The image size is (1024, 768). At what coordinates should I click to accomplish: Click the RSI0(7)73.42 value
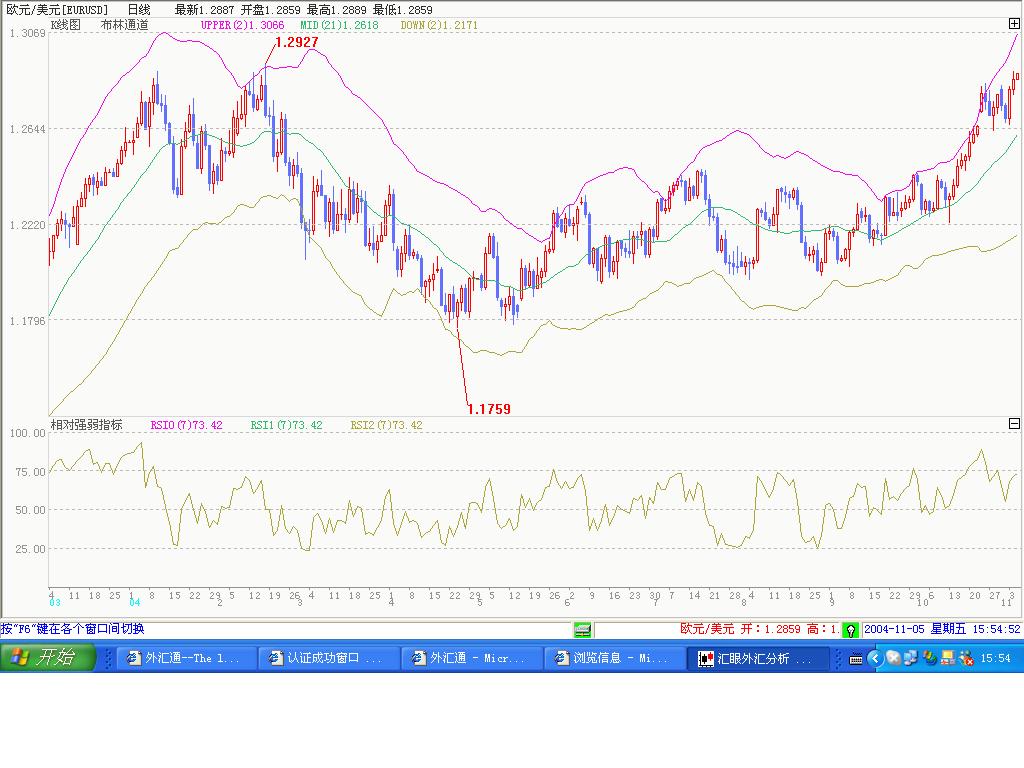click(186, 425)
